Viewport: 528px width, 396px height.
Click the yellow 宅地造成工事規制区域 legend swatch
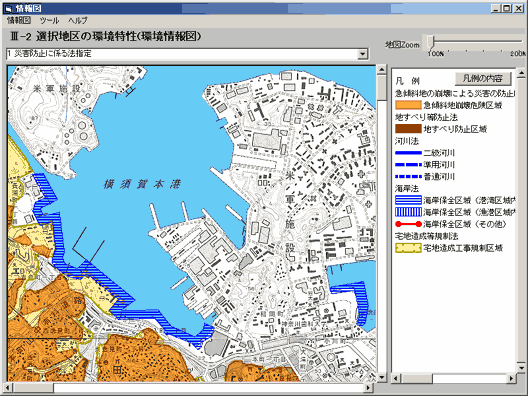pyautogui.click(x=408, y=248)
